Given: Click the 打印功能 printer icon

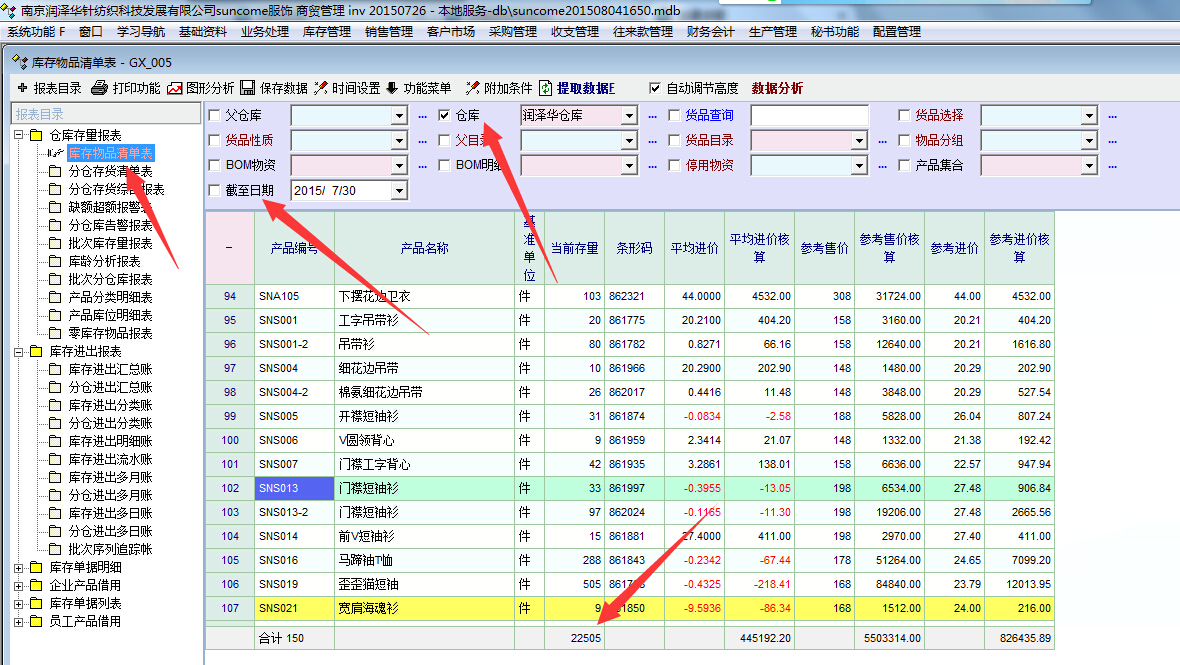Looking at the screenshot, I should point(99,88).
